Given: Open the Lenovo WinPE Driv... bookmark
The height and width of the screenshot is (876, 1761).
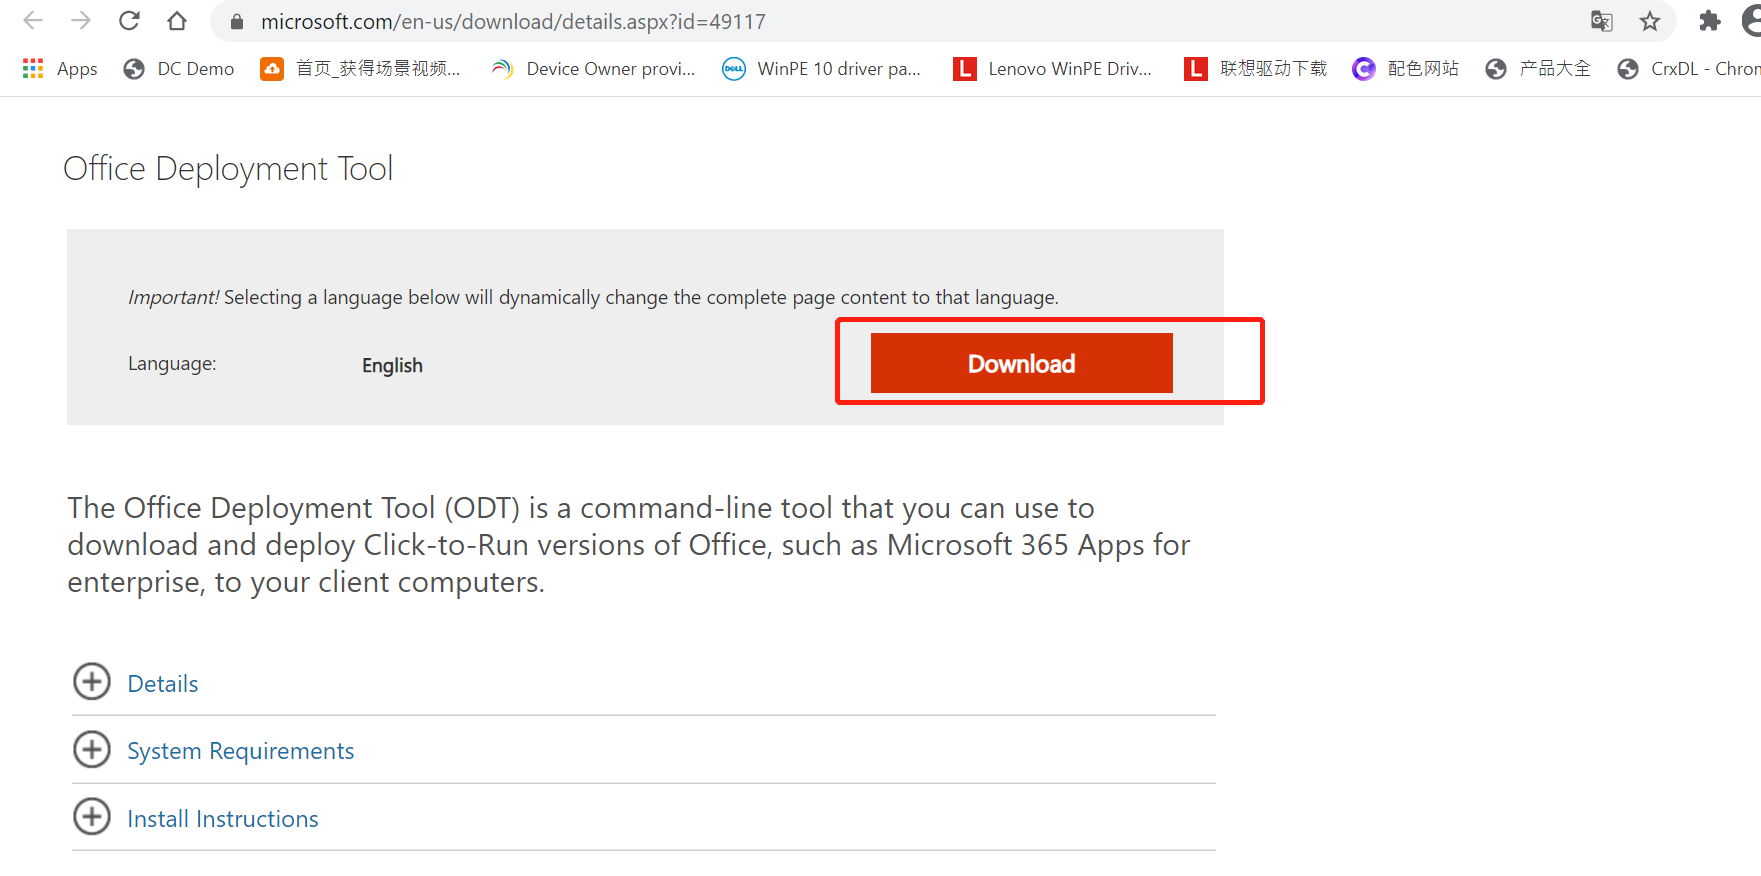Looking at the screenshot, I should pyautogui.click(x=1053, y=68).
